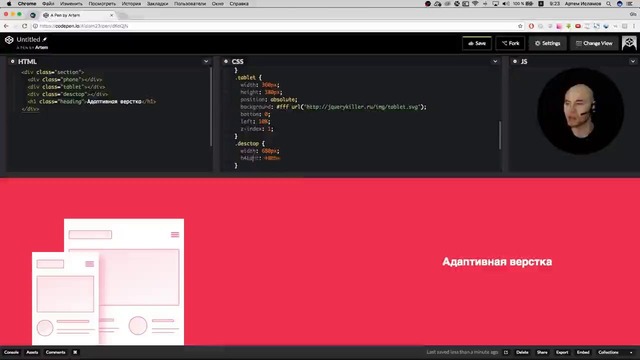The width and height of the screenshot is (640, 360).
Task: Click the phone wireframe image in preview
Action: tap(65, 298)
